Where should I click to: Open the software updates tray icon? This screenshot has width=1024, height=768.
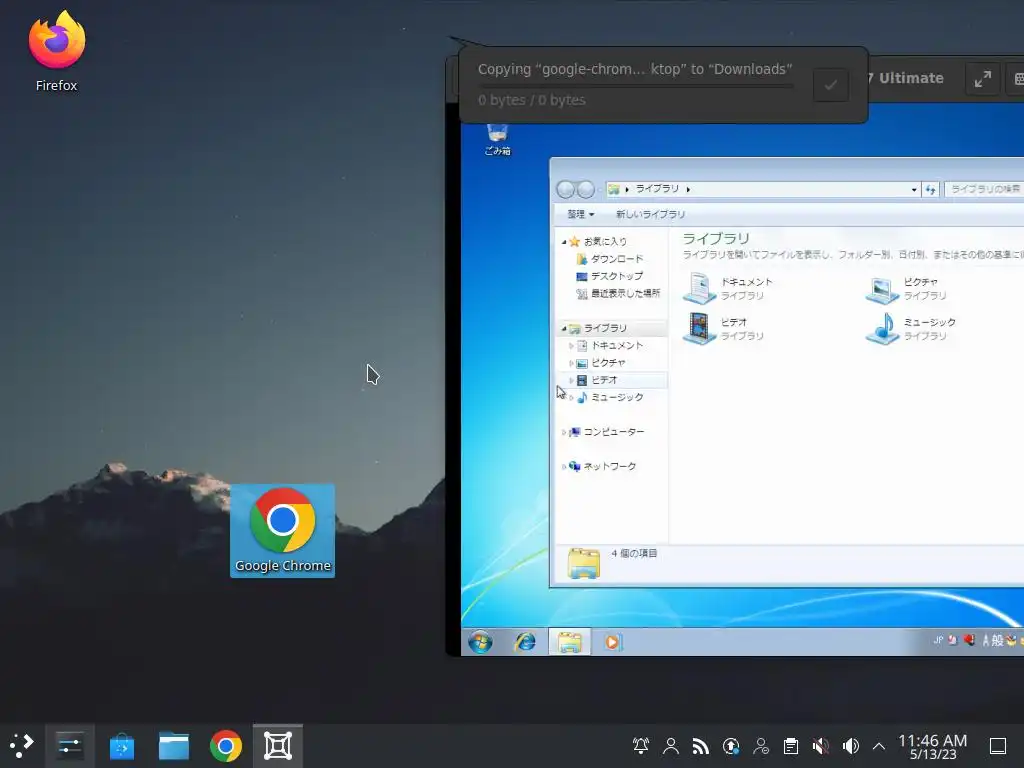tap(731, 746)
